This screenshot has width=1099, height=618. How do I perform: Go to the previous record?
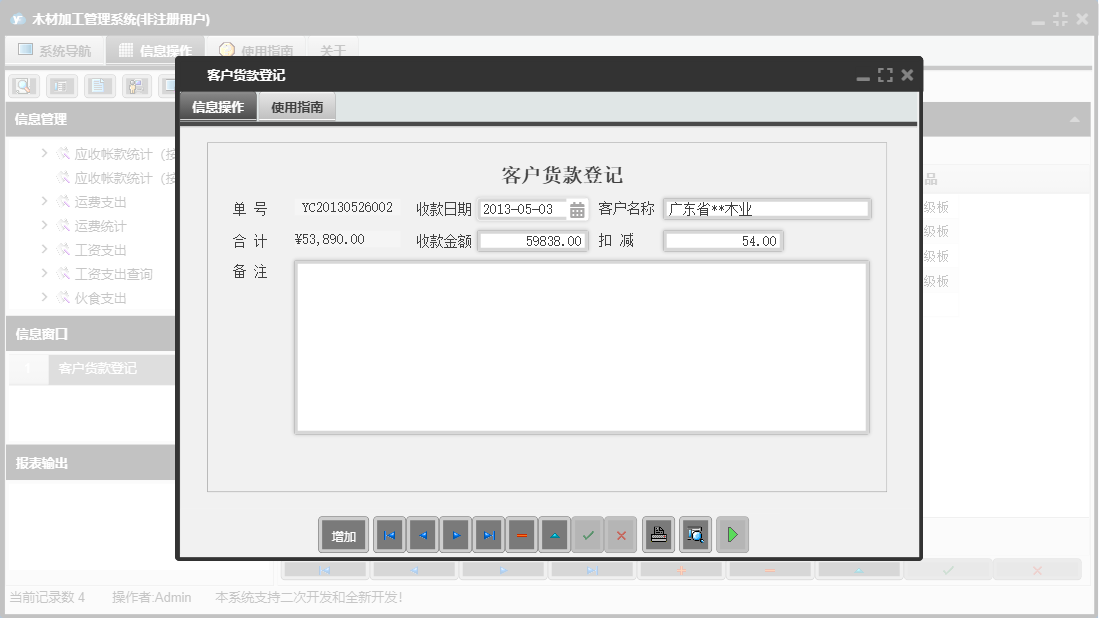422,535
